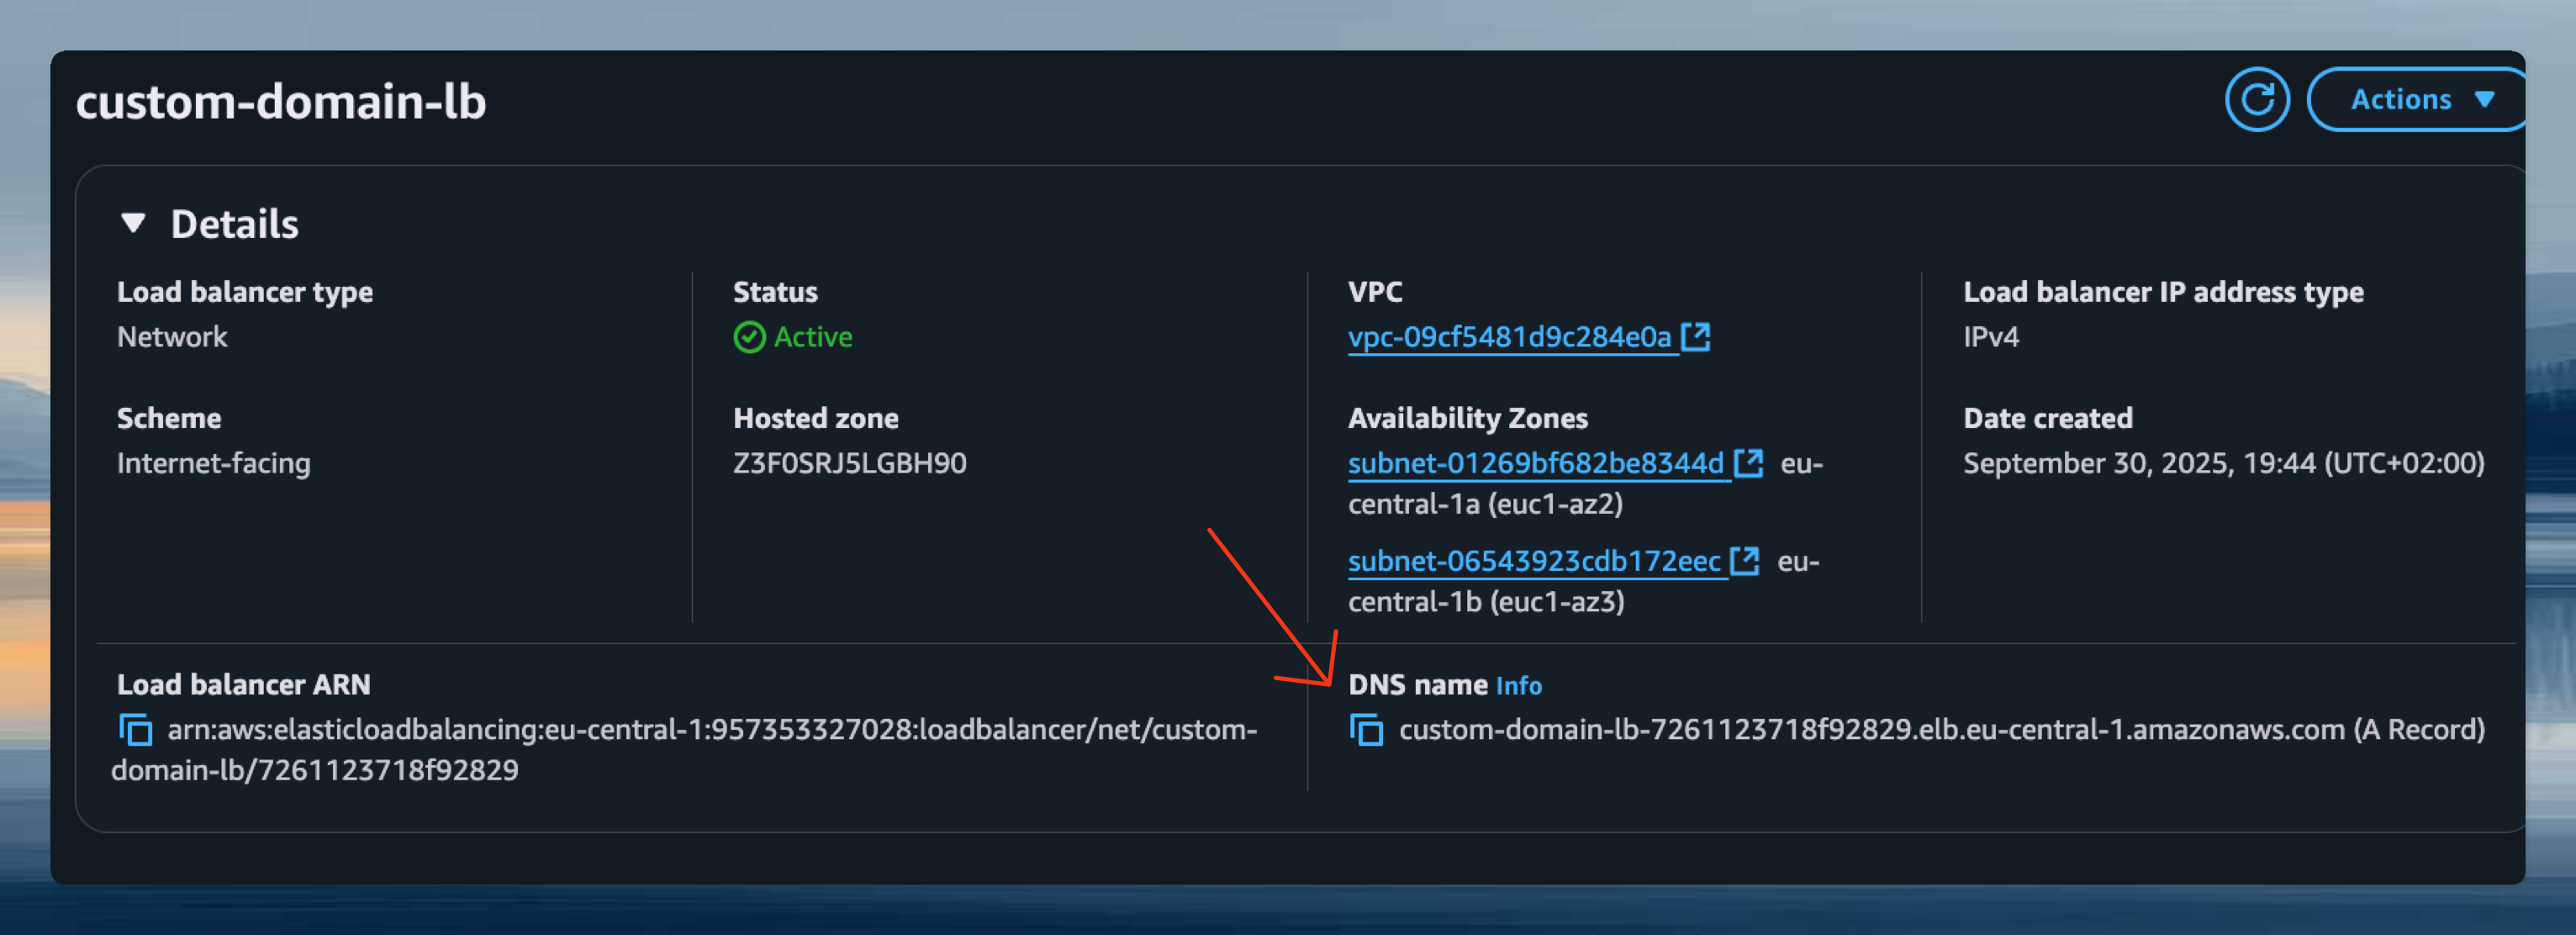
Task: Click the Actions dropdown caret icon
Action: click(x=2488, y=99)
